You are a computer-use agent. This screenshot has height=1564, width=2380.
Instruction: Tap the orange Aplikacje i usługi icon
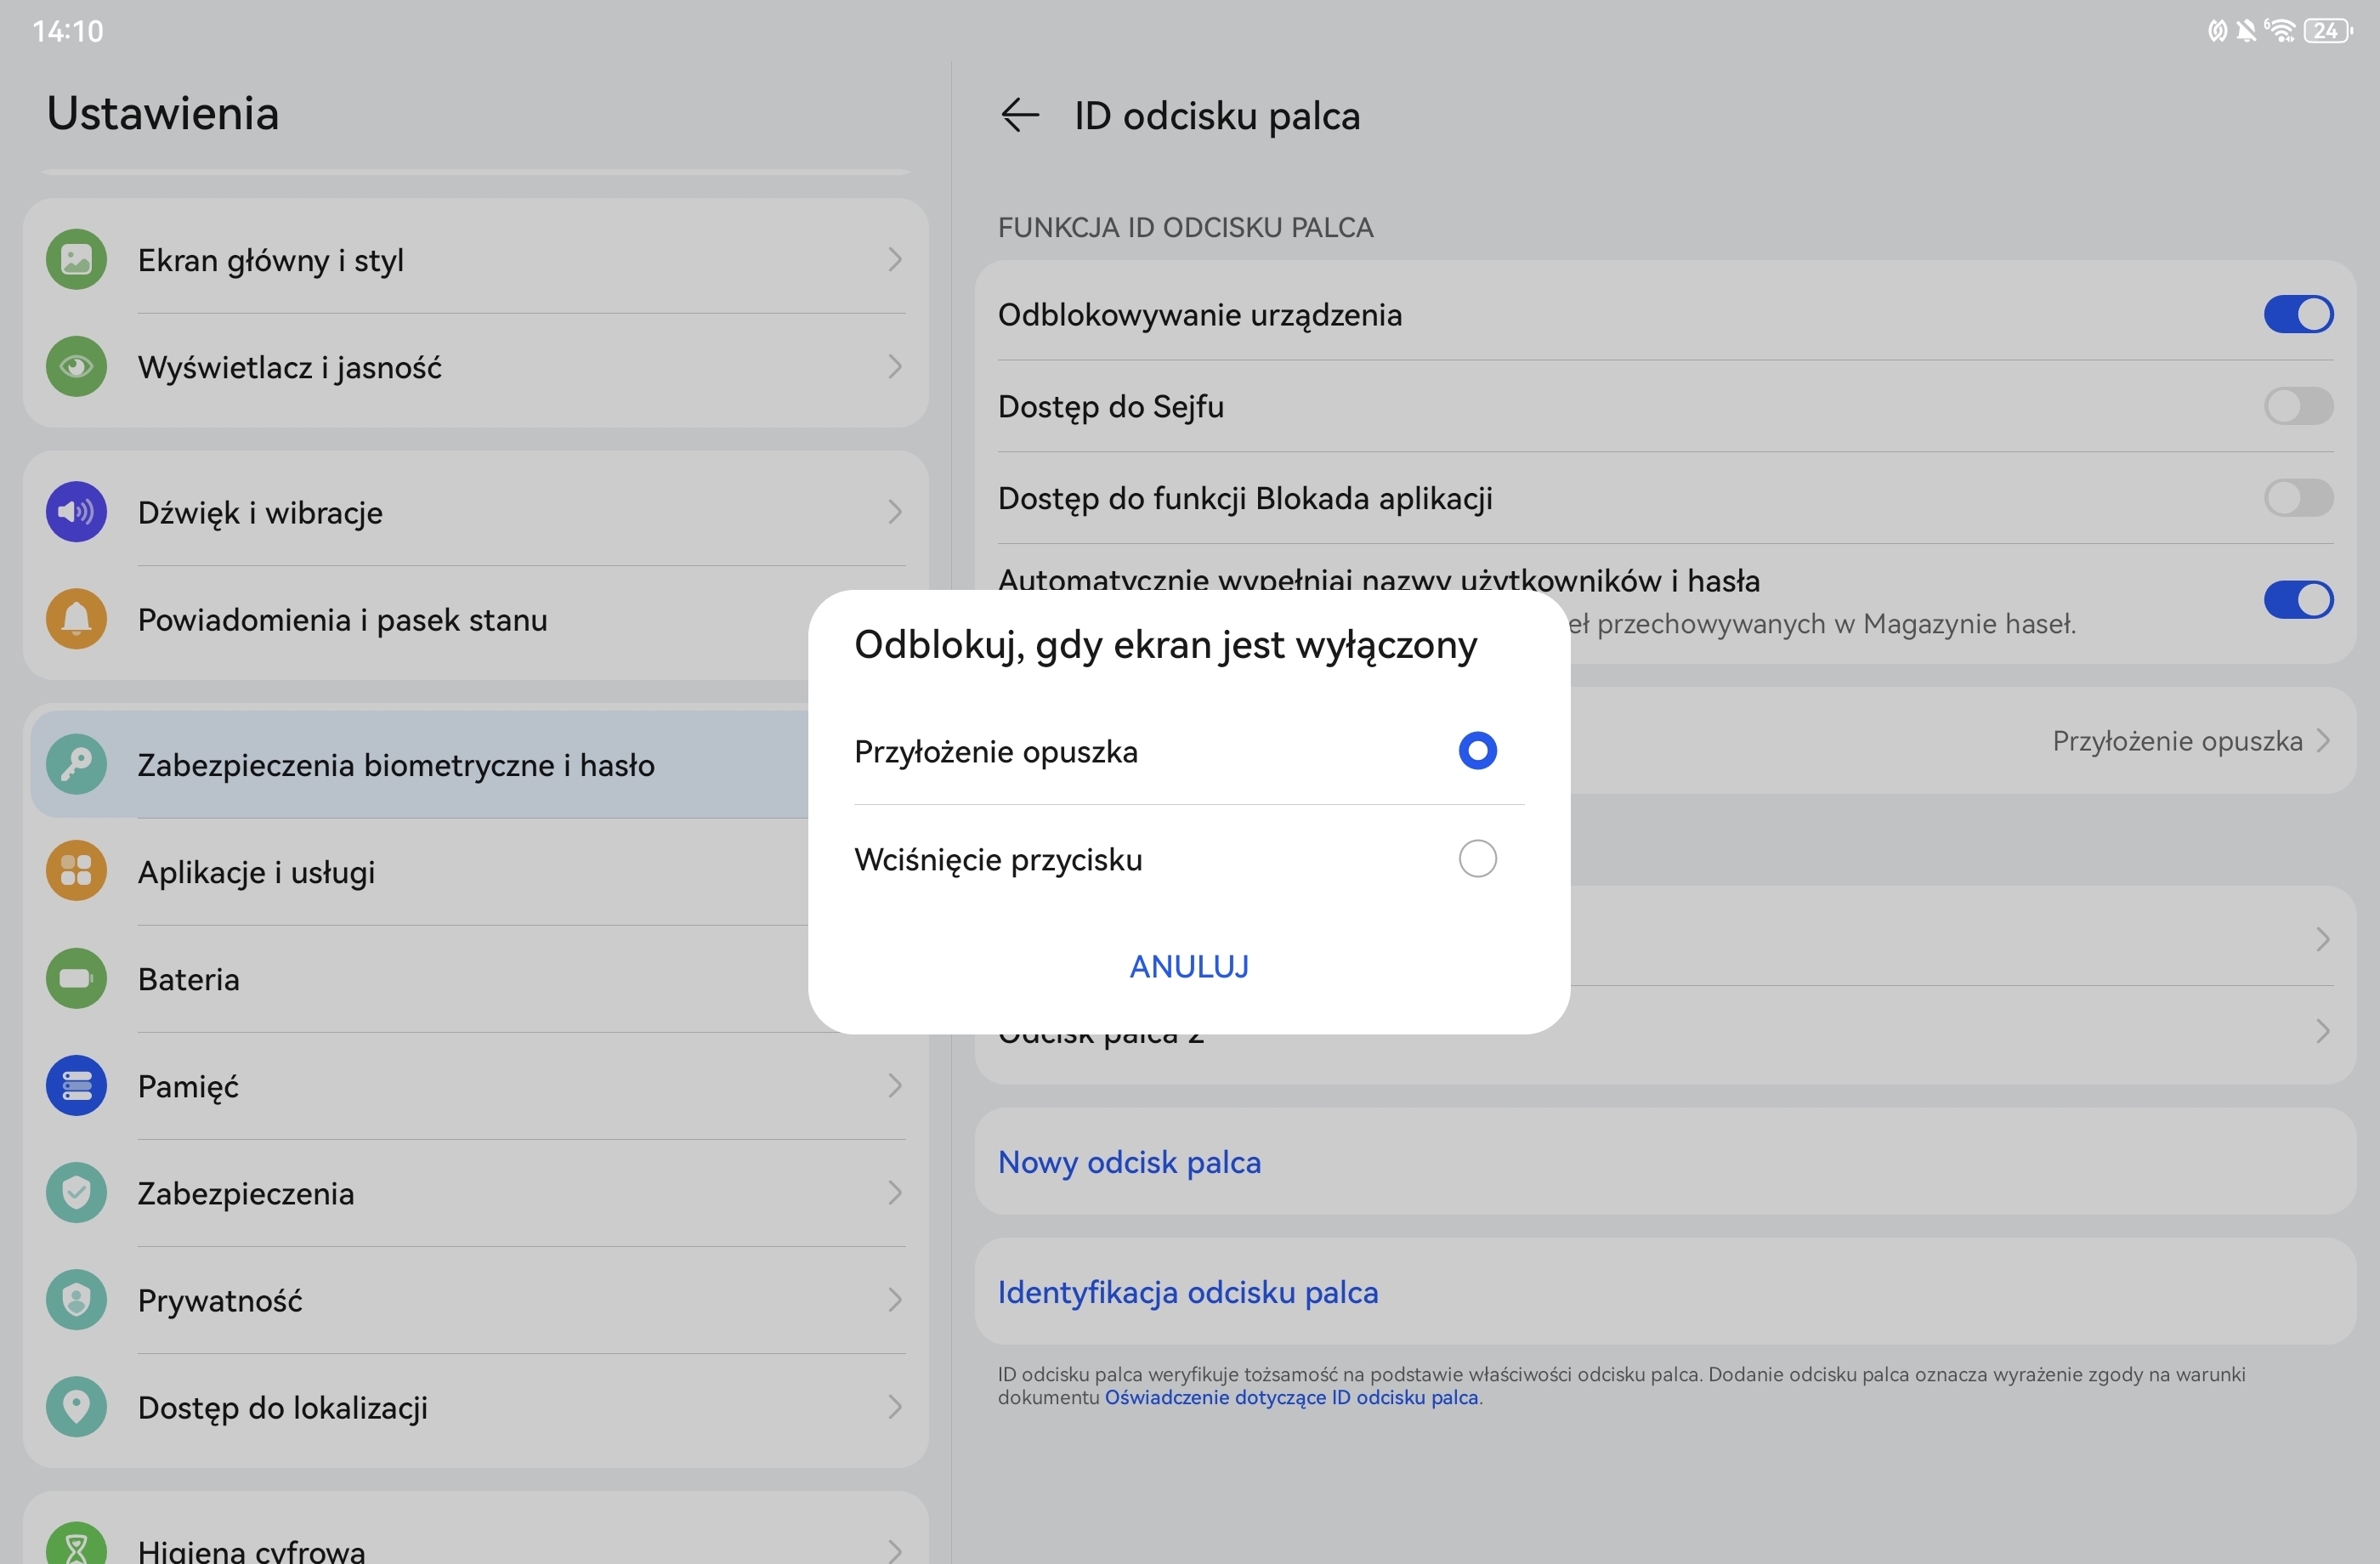[76, 871]
